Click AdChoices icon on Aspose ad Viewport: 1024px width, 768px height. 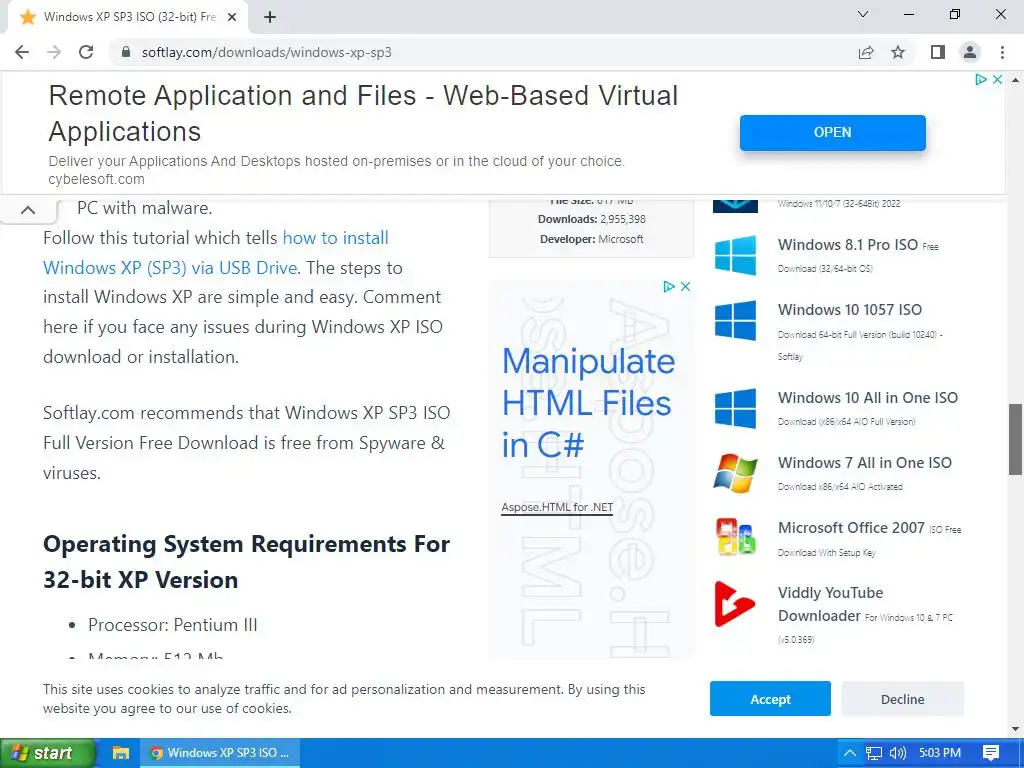[669, 287]
